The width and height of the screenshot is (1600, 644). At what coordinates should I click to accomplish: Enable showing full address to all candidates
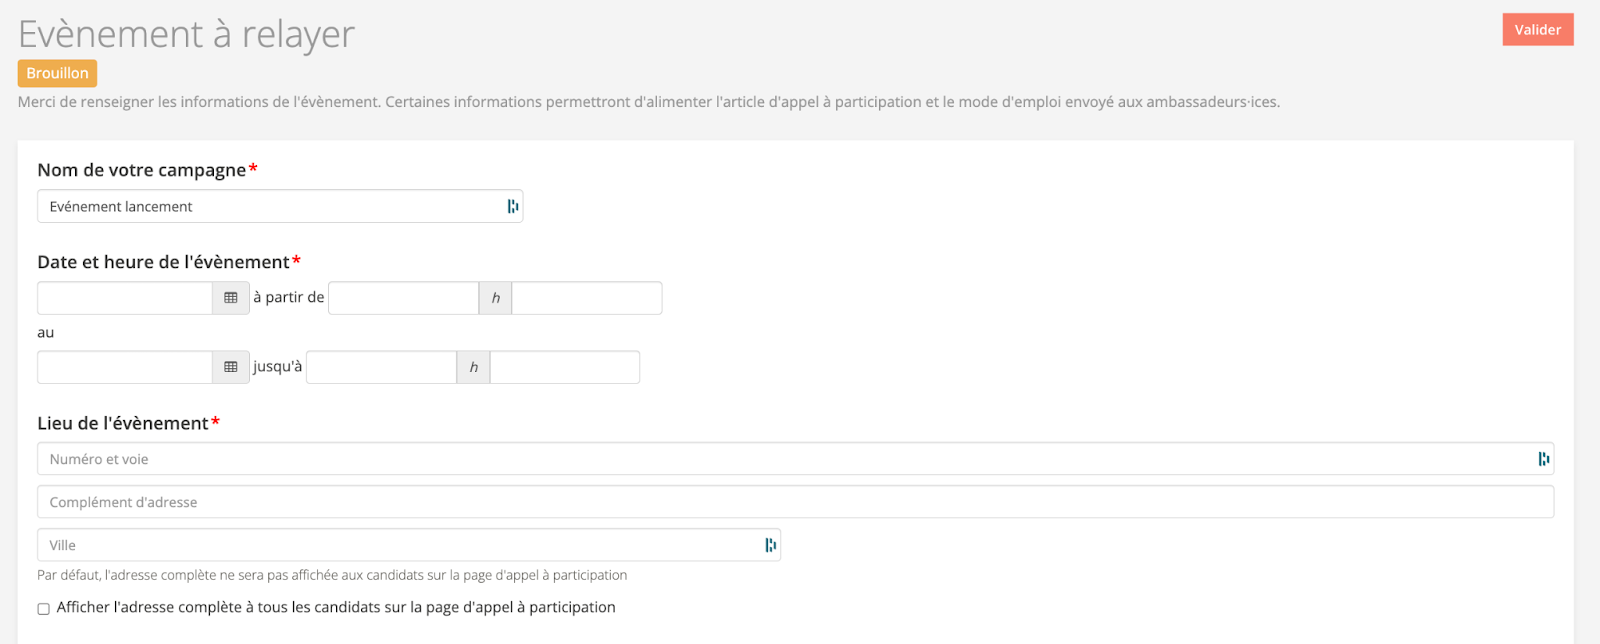[44, 608]
